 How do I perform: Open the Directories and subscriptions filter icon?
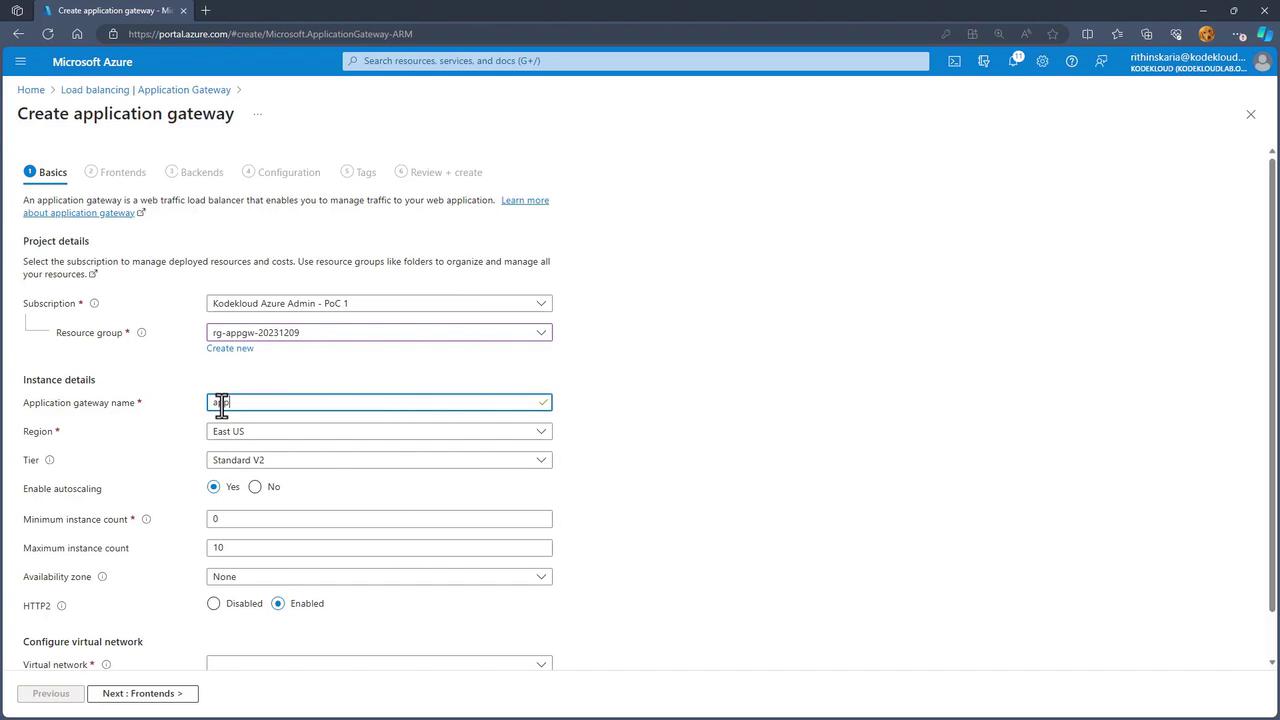(x=984, y=61)
